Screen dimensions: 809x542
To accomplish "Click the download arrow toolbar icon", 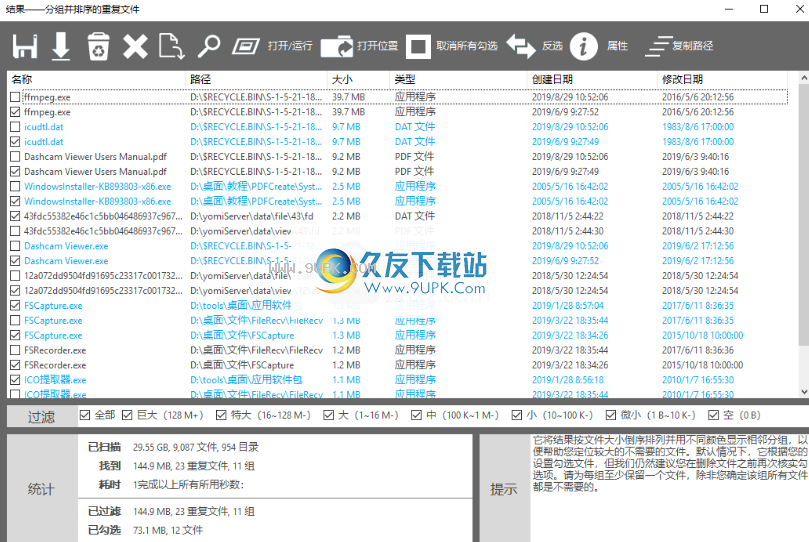I will [61, 46].
